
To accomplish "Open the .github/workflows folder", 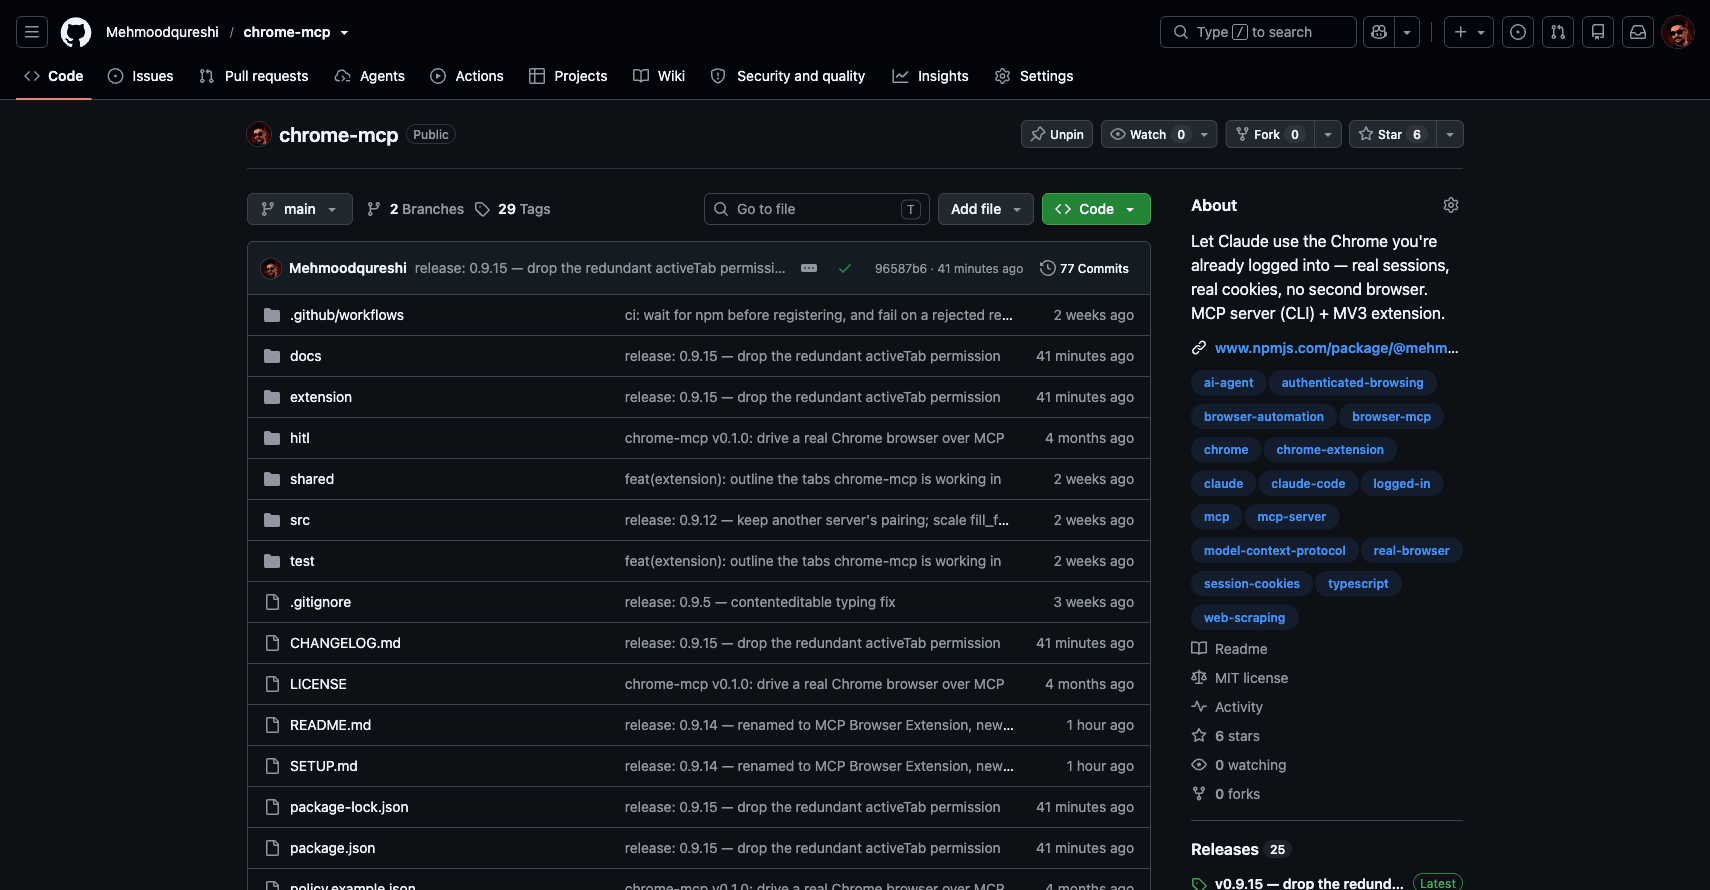I will pyautogui.click(x=347, y=315).
